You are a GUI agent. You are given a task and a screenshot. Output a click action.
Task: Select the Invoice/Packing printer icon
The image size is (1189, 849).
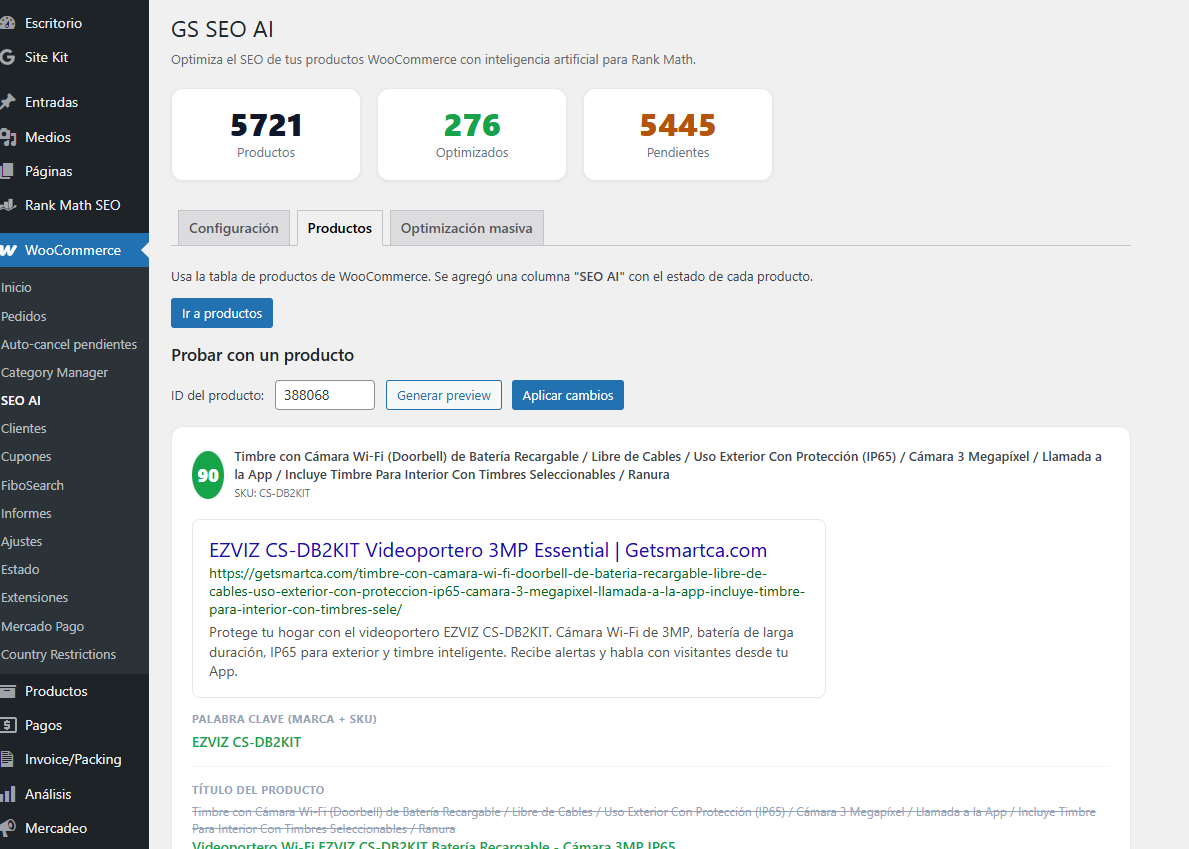point(11,759)
